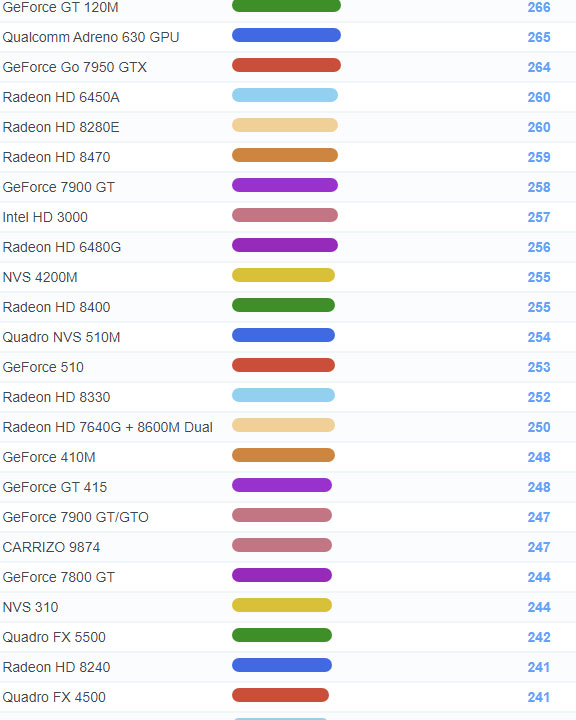Screen dimensions: 576x720
Task: Click score 250 for Radeon HD 7640G Dual
Action: pos(539,427)
